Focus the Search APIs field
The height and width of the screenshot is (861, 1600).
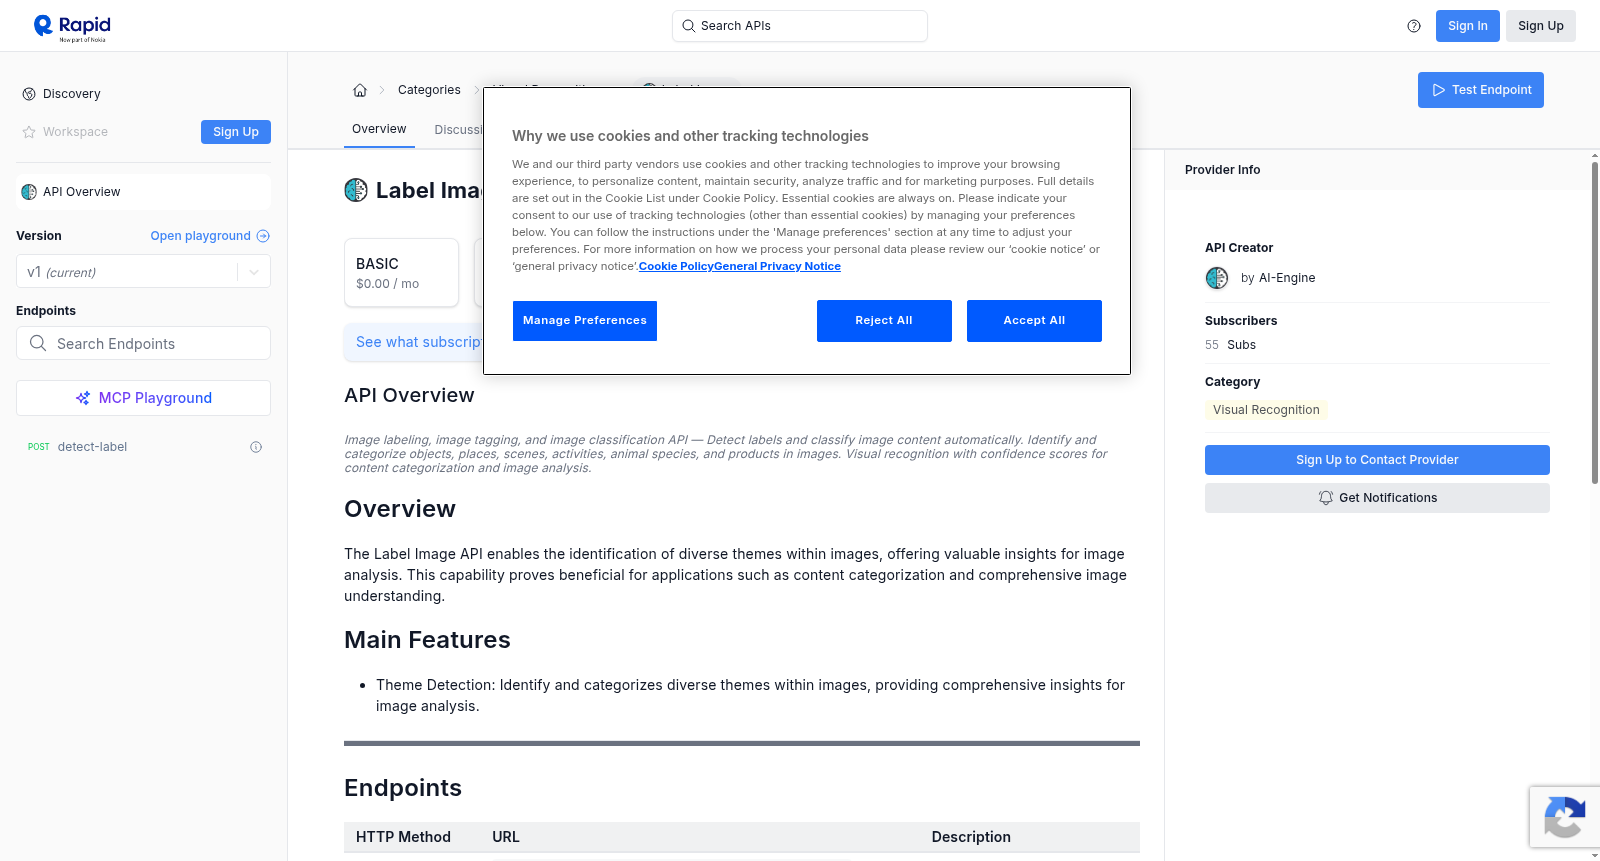800,26
